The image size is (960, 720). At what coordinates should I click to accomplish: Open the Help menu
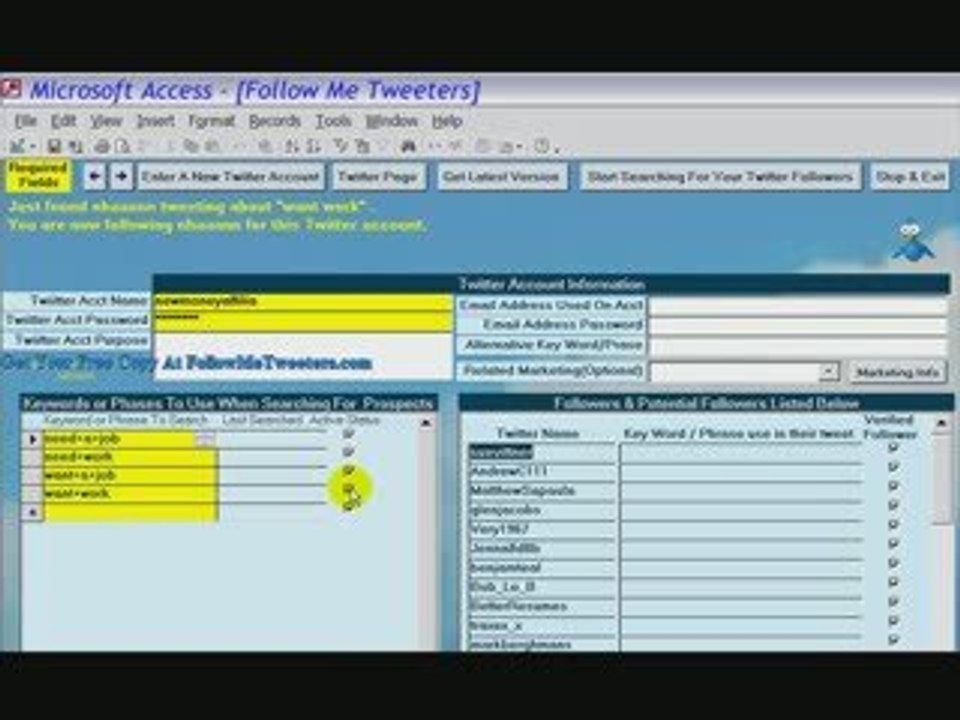point(447,121)
